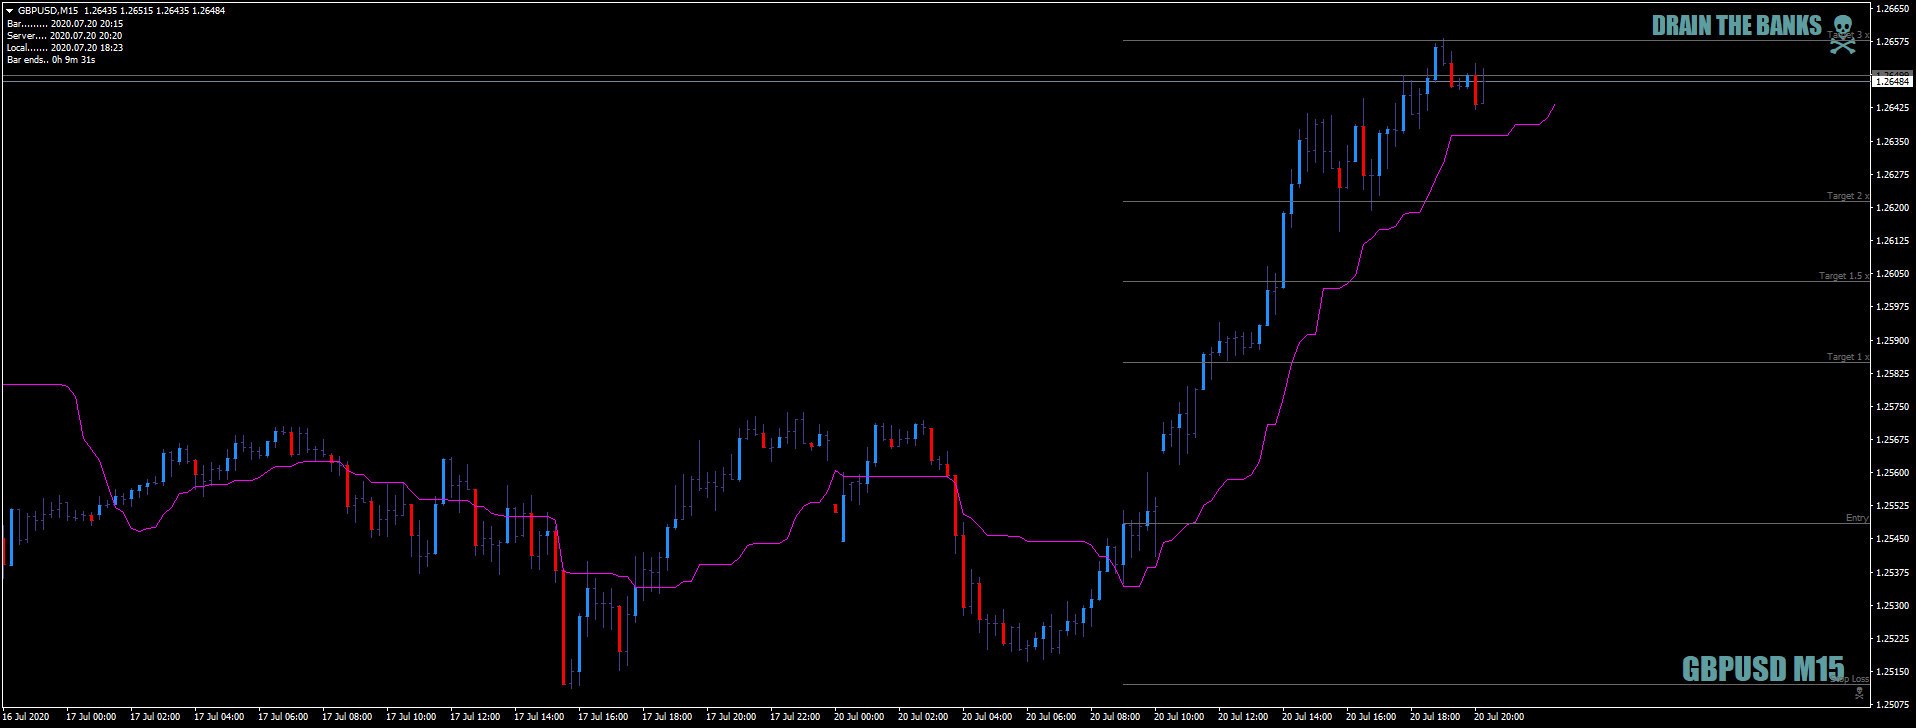1916x728 pixels.
Task: Click price scale value 1.26275
Action: (1893, 175)
